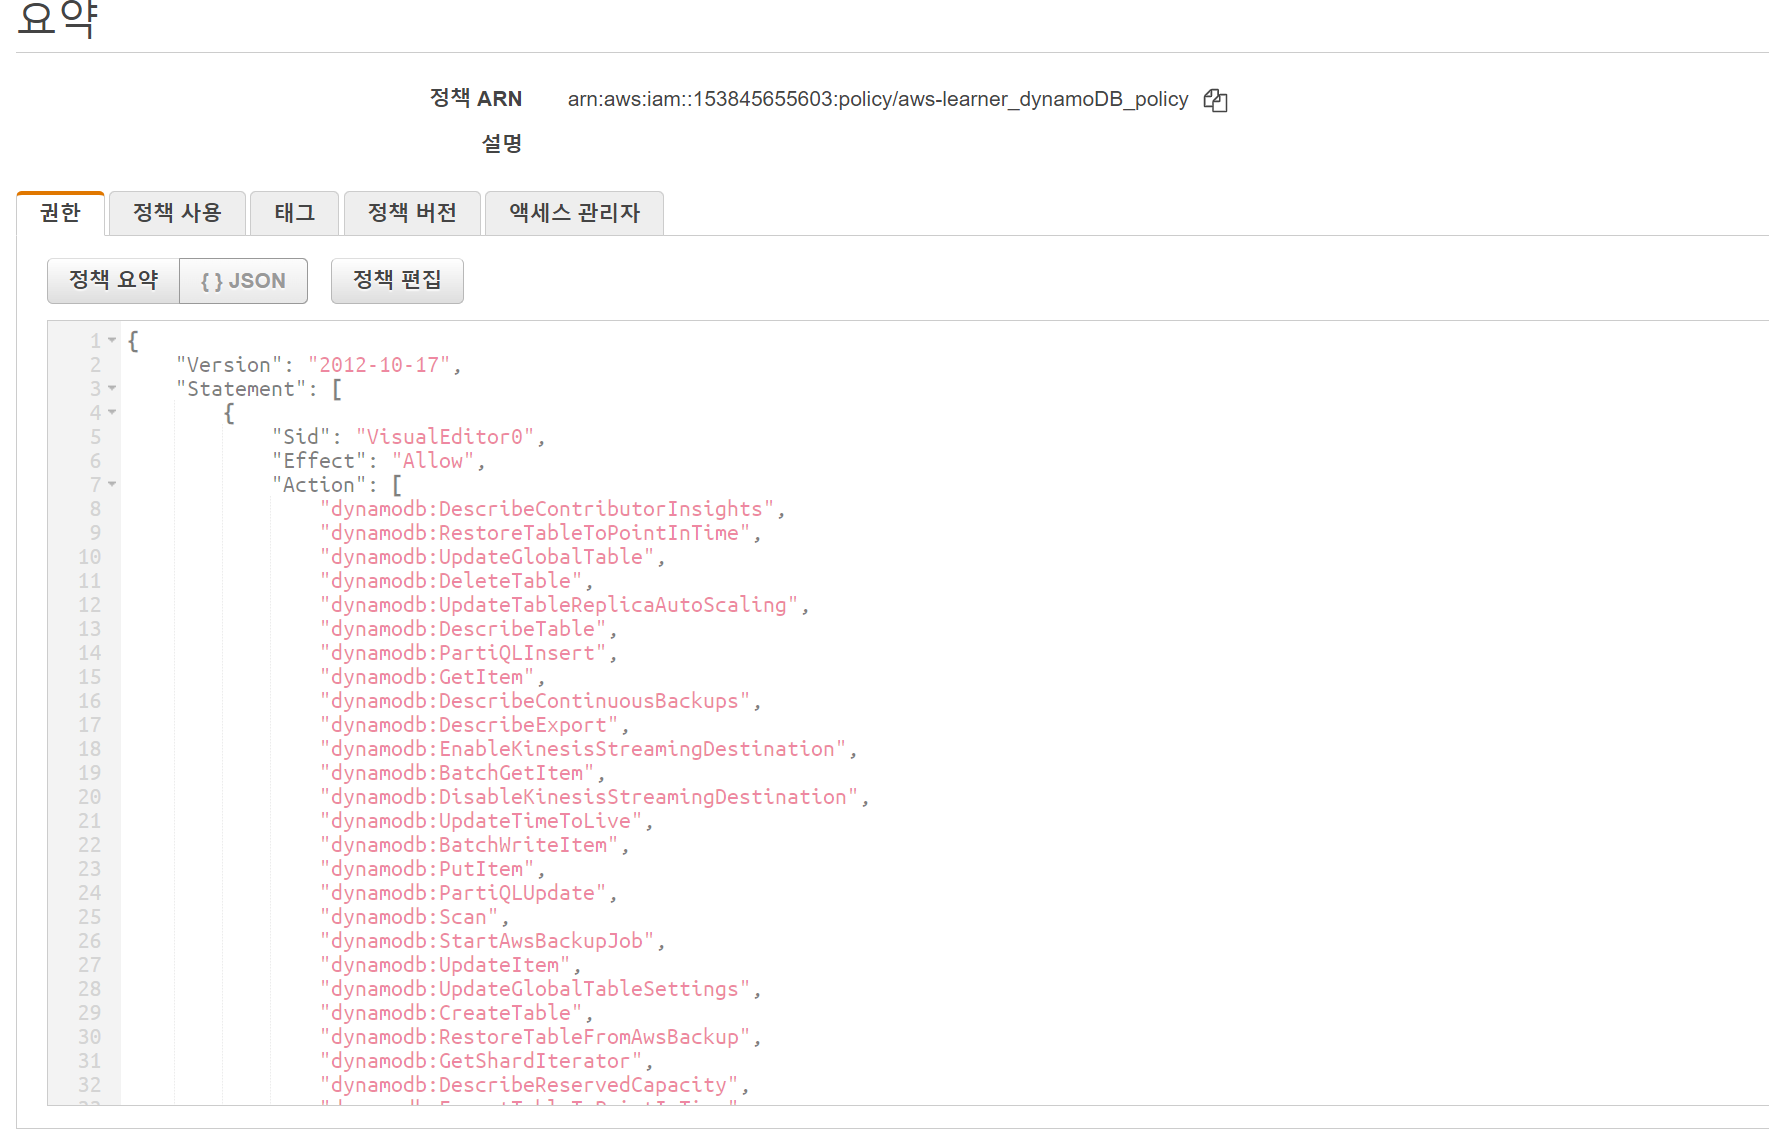Open the 태그 tab

click(294, 213)
